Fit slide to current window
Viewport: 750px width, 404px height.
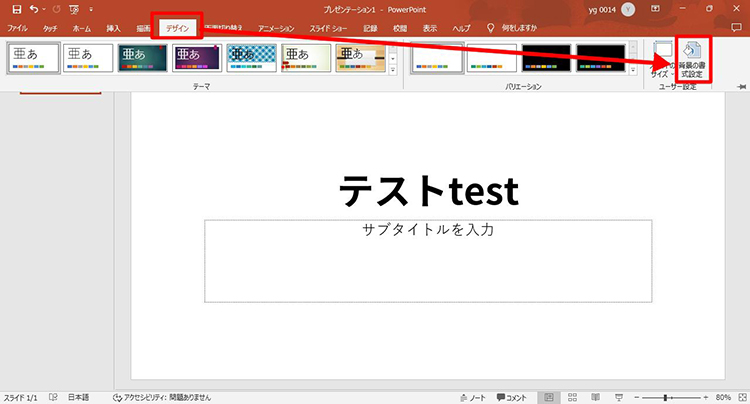pos(740,397)
